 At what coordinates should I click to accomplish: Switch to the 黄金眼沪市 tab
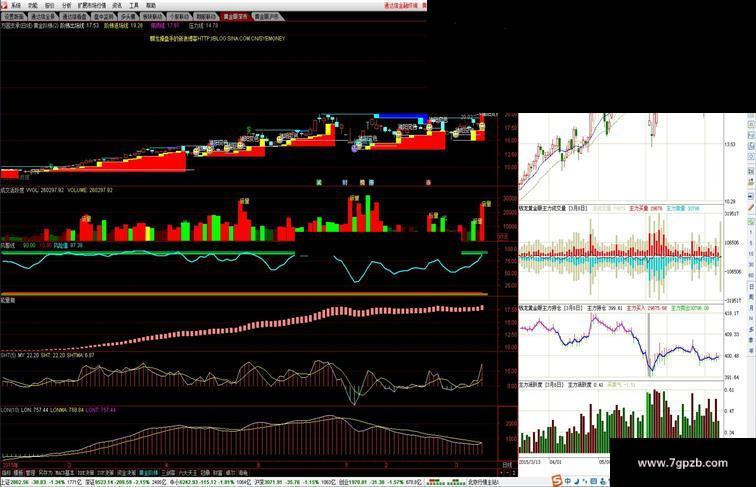click(x=267, y=16)
